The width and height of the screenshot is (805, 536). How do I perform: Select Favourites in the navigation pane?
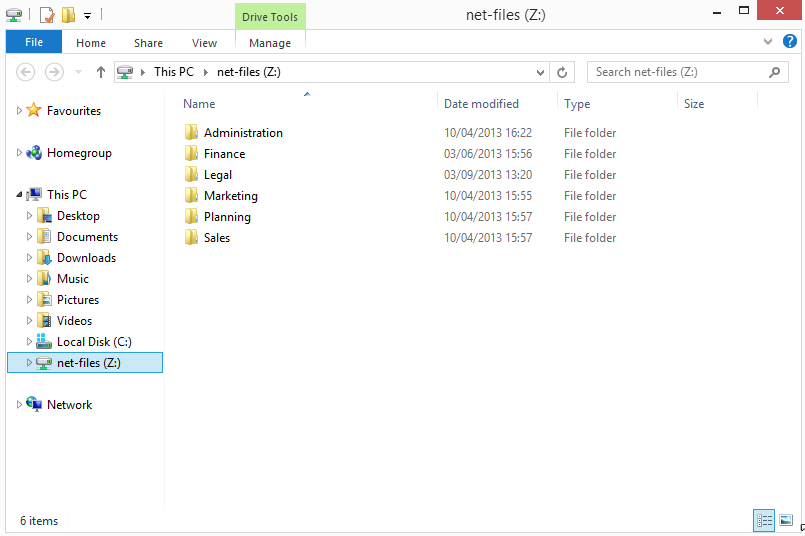tap(74, 111)
